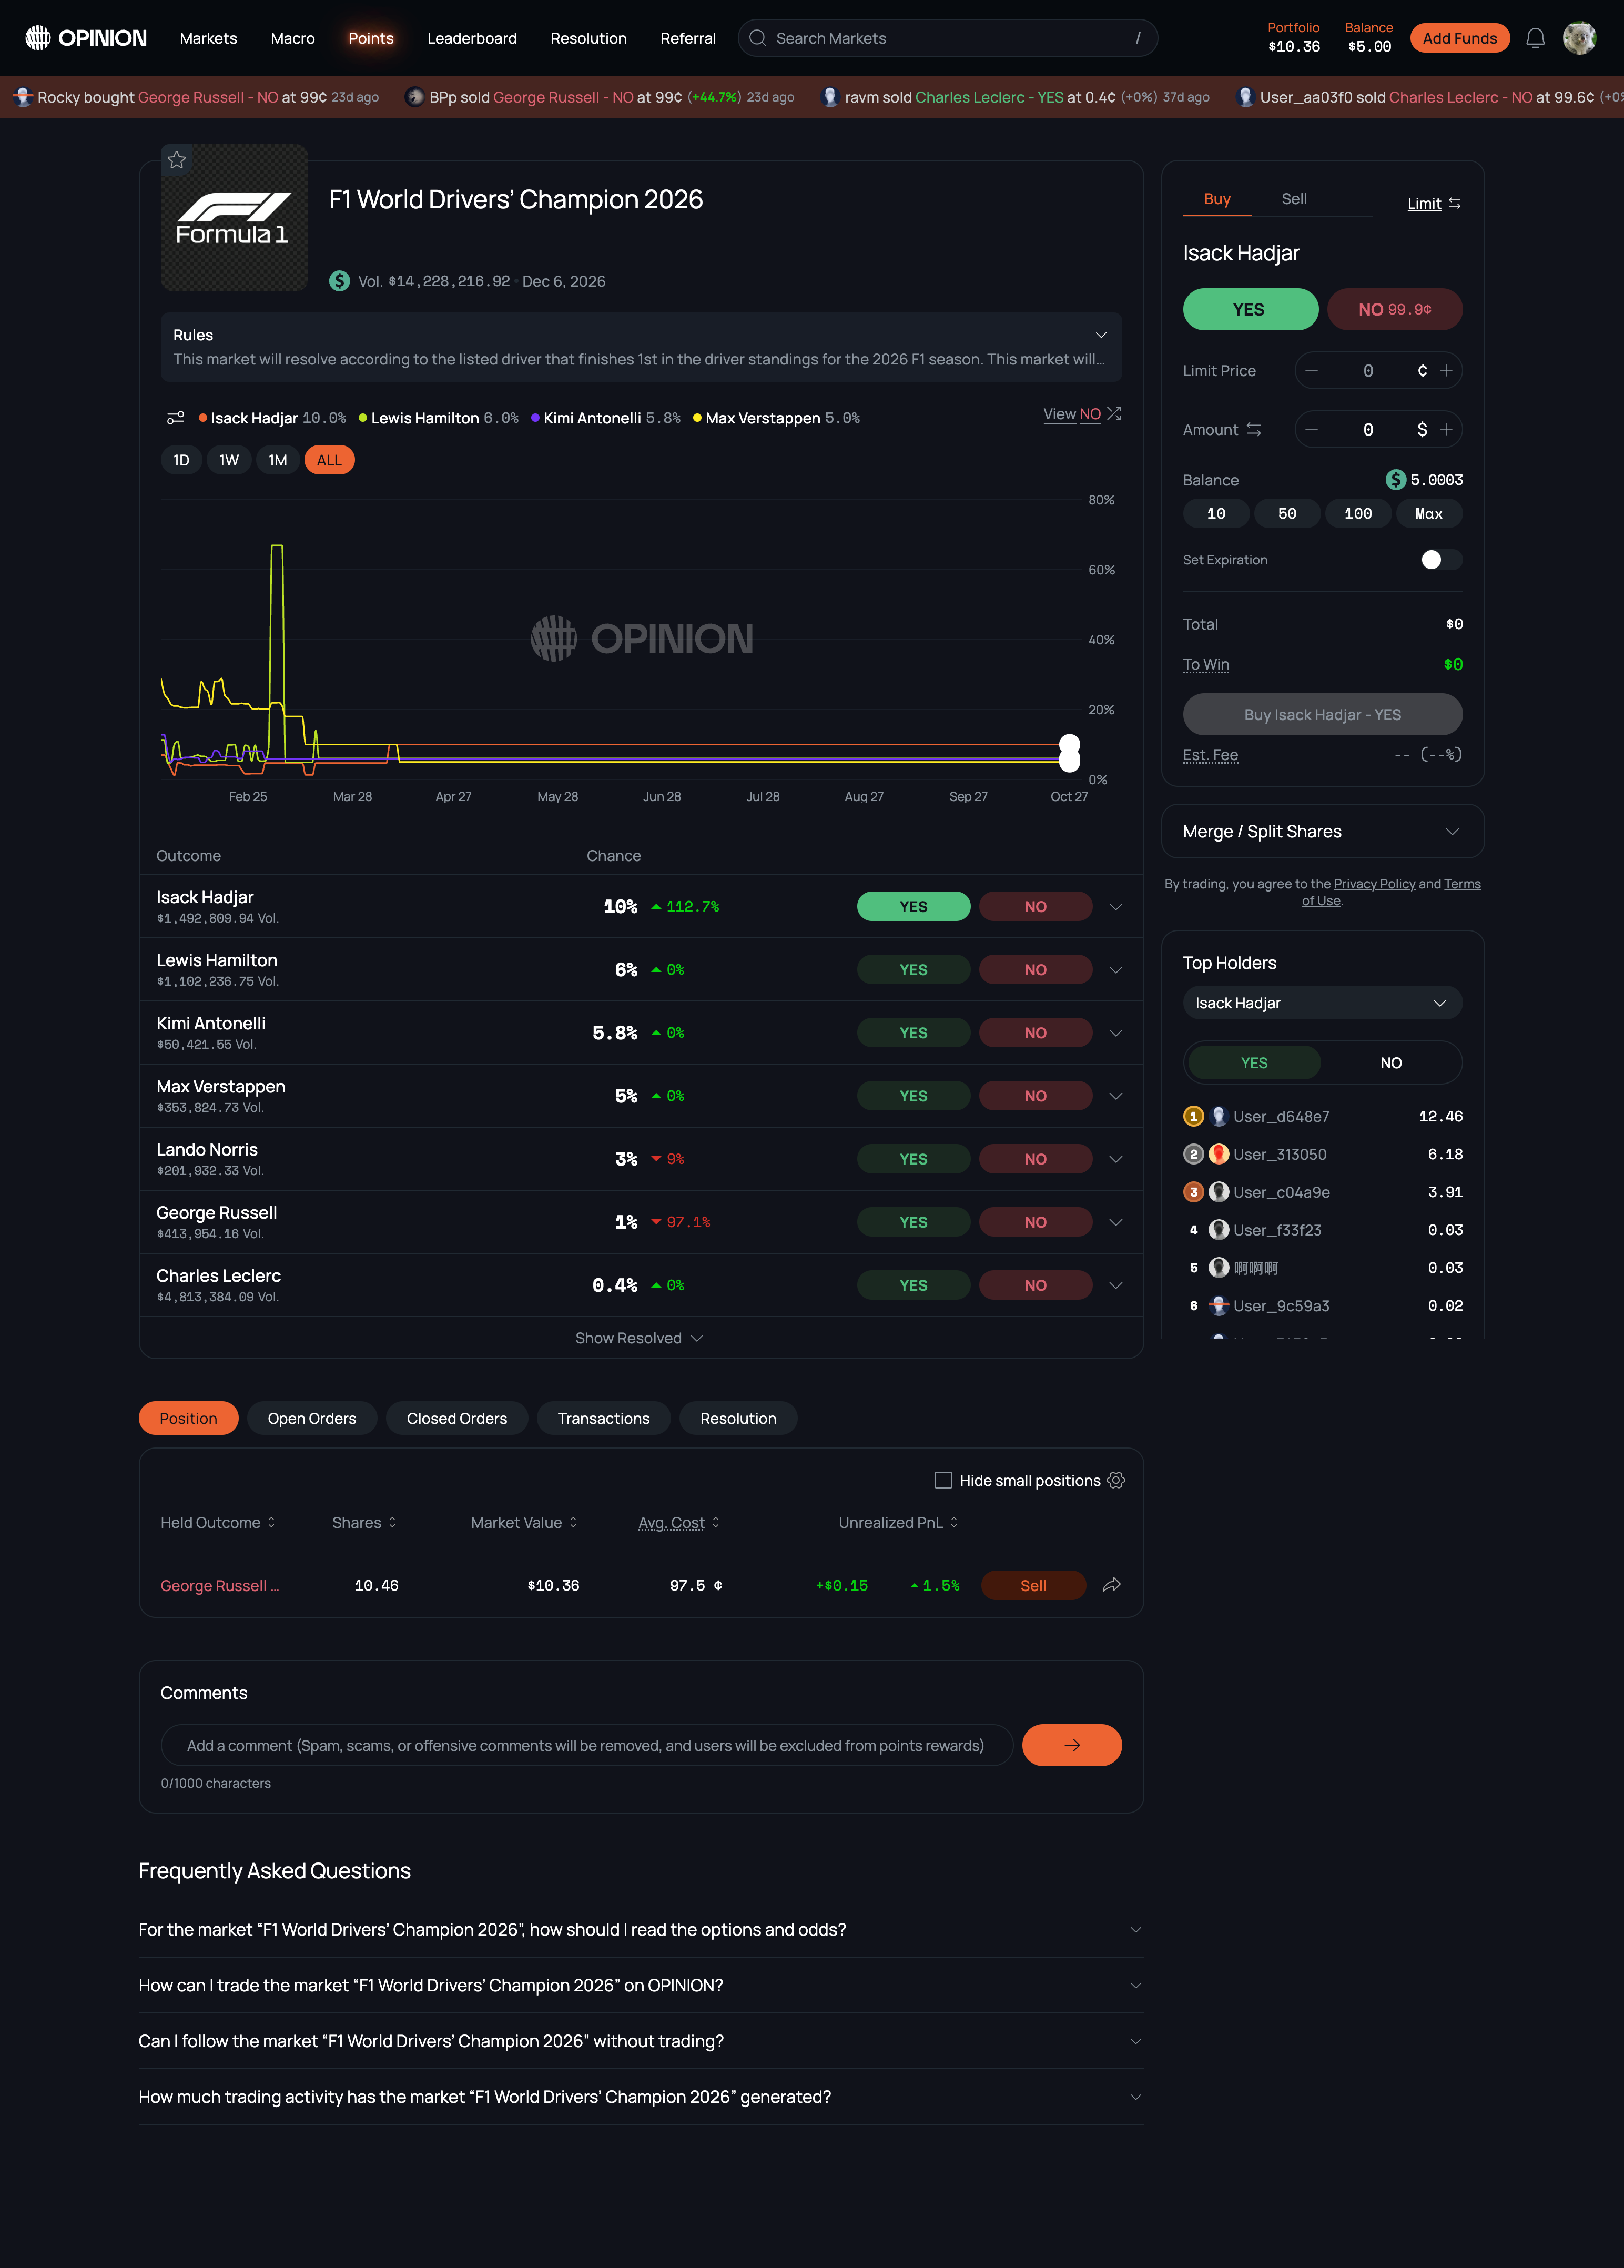
Task: Focus the Search Markets field
Action: 947,38
